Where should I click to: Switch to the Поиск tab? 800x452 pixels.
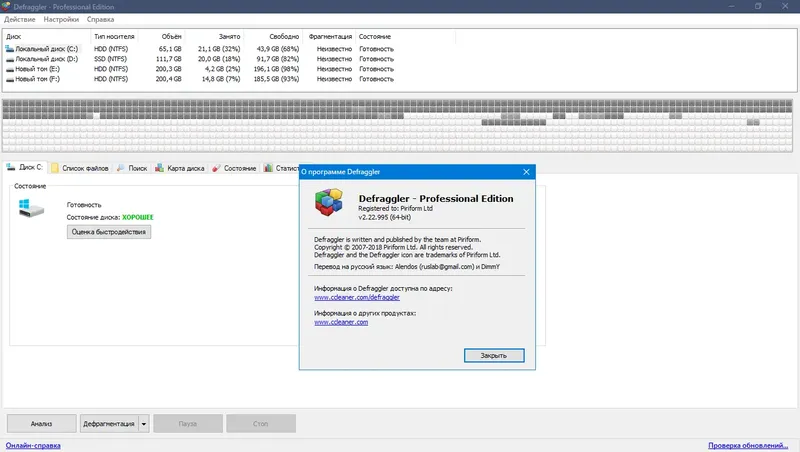[x=132, y=168]
